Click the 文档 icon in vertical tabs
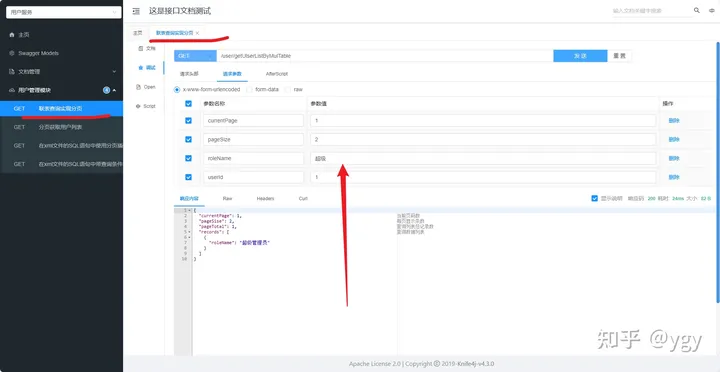720x372 pixels. 141,48
